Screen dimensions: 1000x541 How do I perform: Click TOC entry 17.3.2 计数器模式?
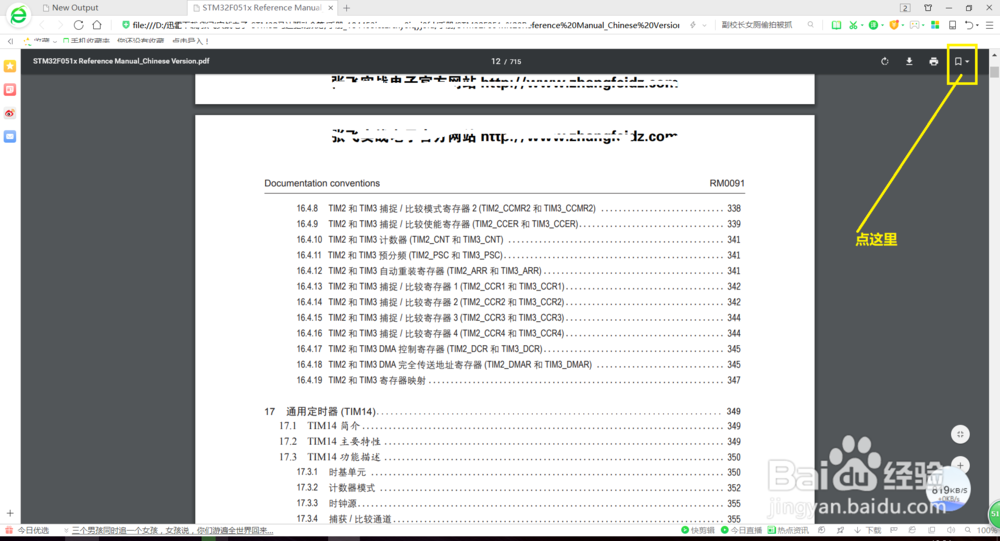(518, 488)
